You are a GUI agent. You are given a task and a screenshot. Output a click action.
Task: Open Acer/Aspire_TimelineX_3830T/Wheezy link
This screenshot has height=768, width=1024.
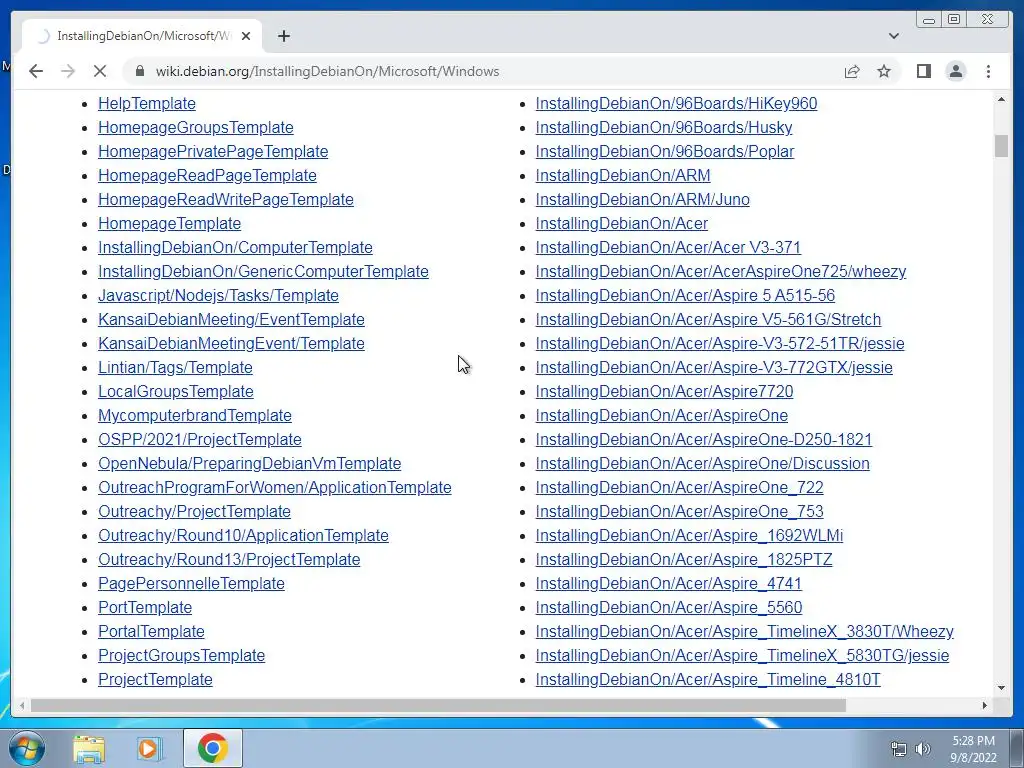coord(744,632)
